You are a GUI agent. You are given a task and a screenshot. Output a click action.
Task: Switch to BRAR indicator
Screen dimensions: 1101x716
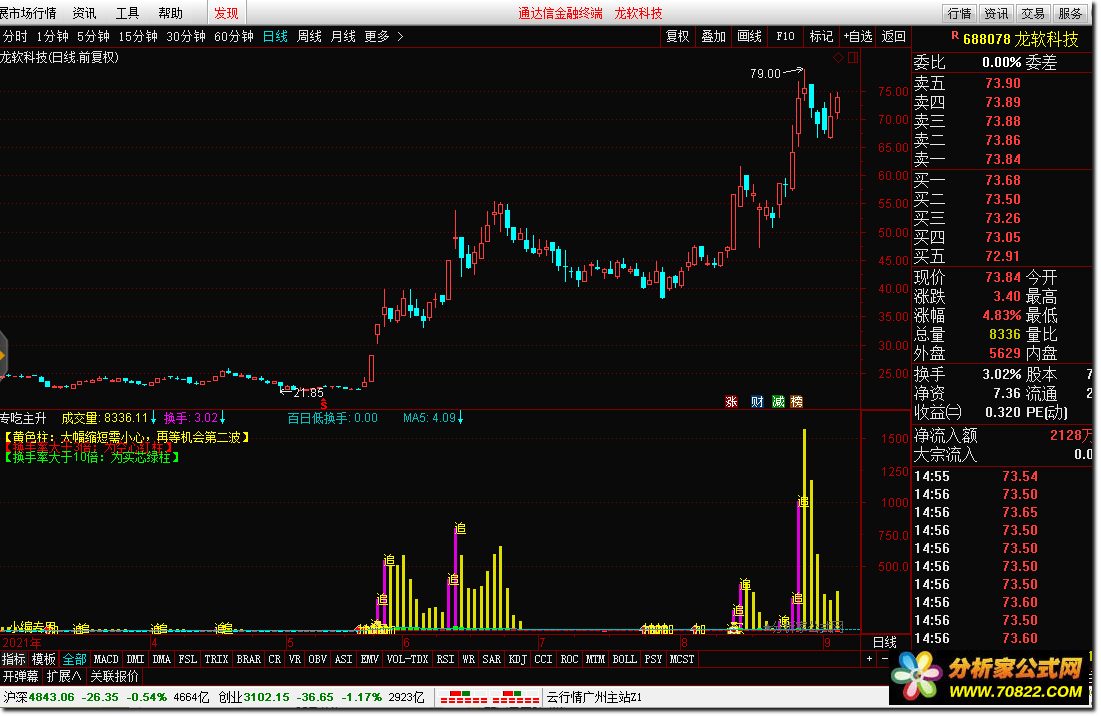coord(249,659)
